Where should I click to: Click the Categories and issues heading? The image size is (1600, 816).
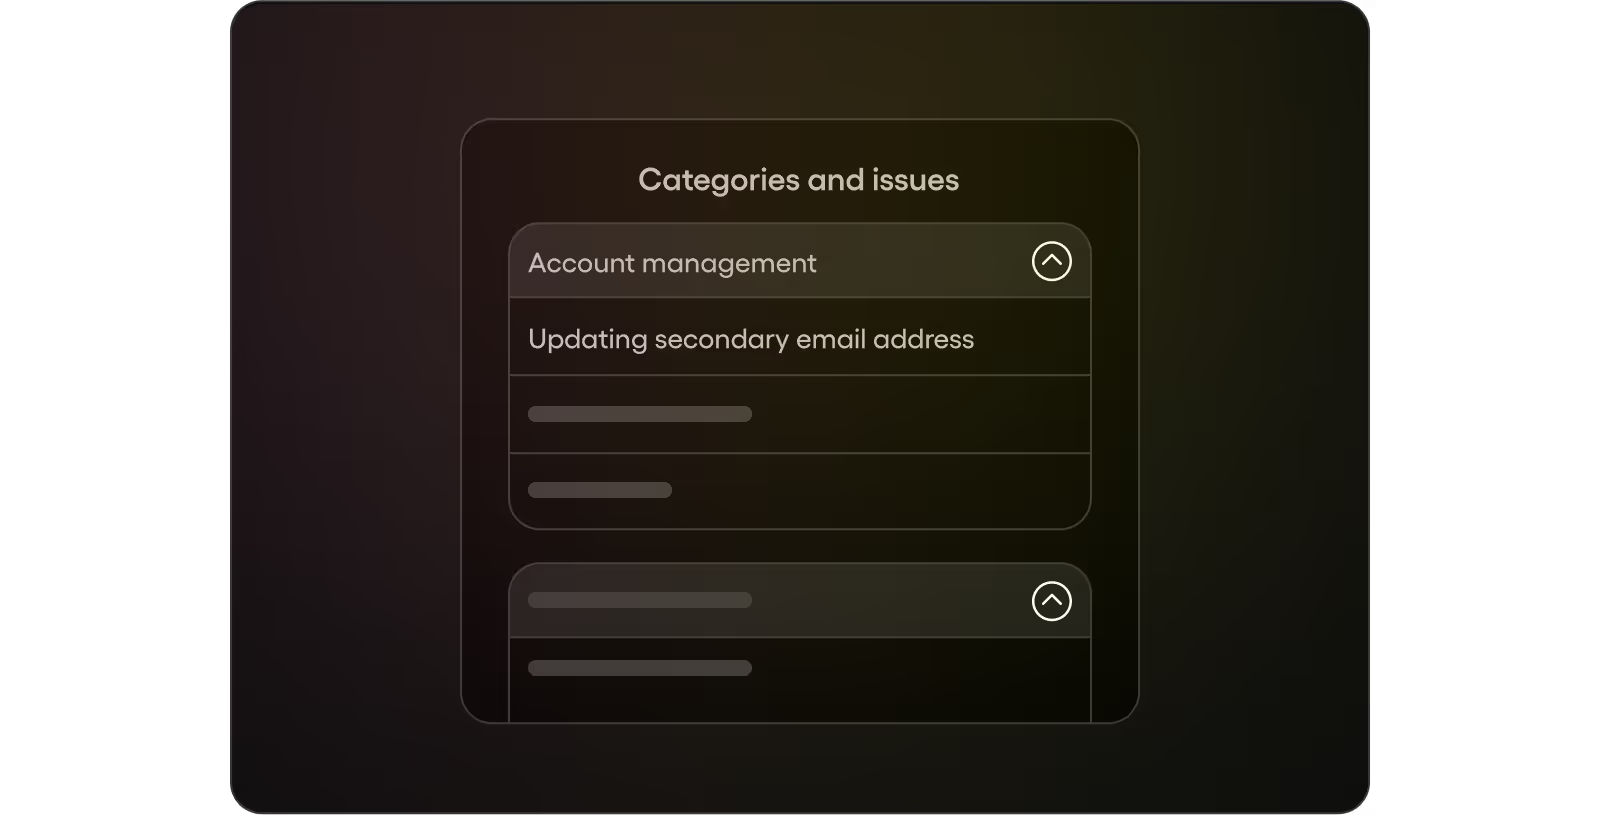[x=799, y=180]
